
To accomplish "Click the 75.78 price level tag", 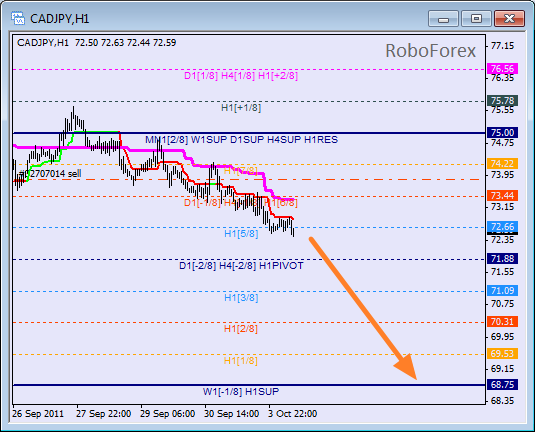I will tap(502, 101).
